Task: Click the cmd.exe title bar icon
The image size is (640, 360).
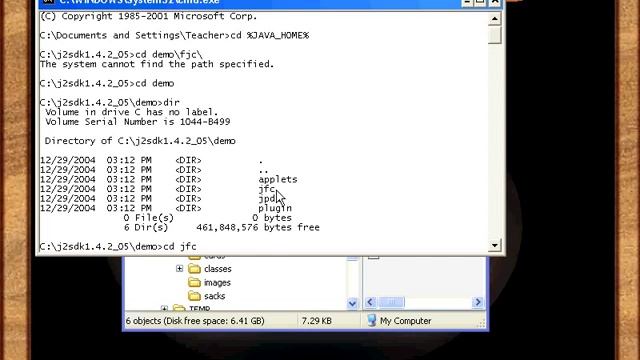Action: pyautogui.click(x=49, y=2)
